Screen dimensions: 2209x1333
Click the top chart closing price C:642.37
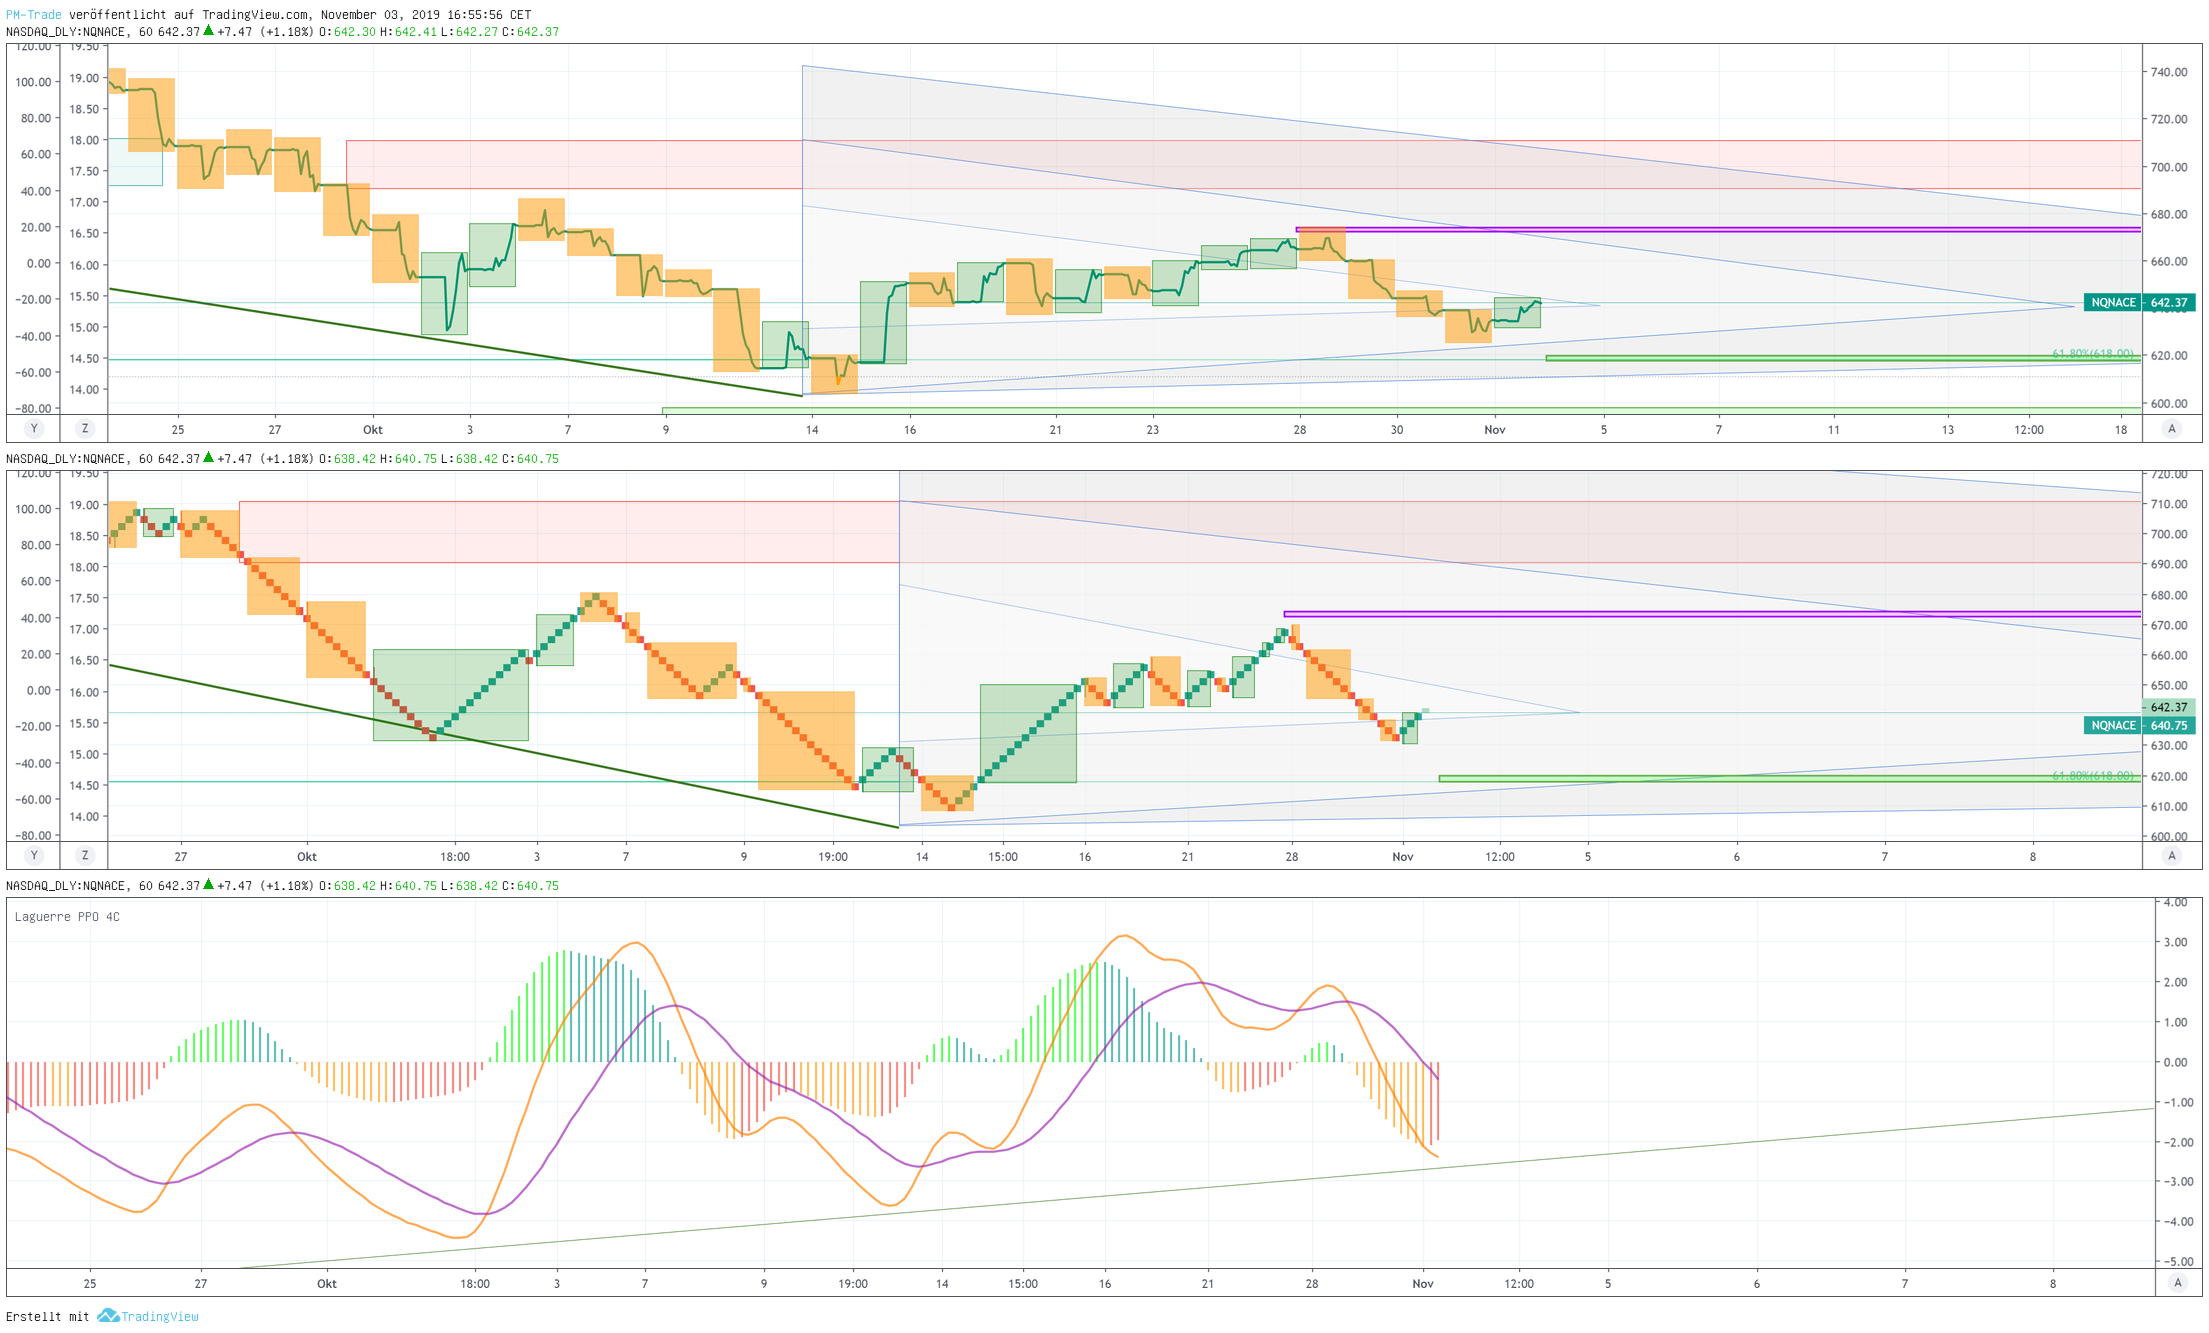pyautogui.click(x=530, y=31)
